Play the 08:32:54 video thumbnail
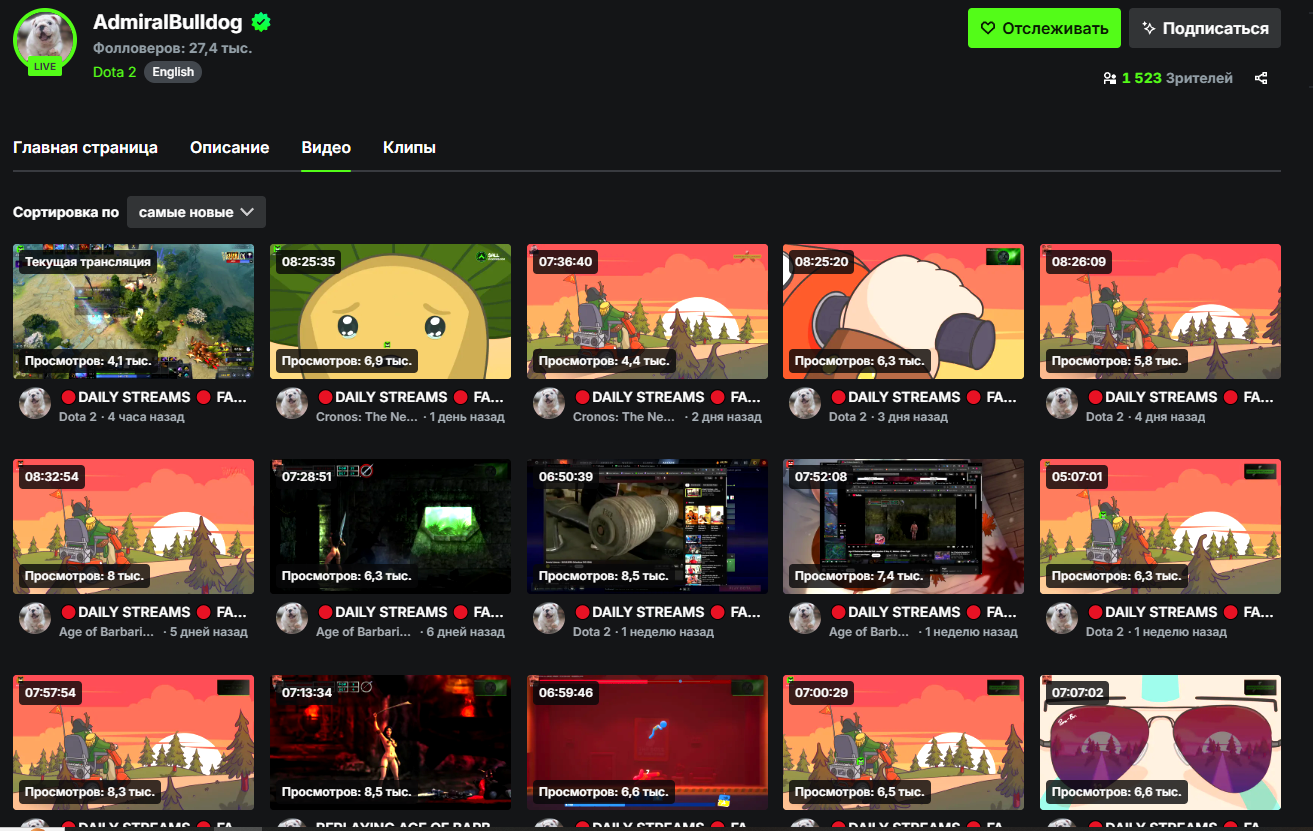 pos(133,527)
